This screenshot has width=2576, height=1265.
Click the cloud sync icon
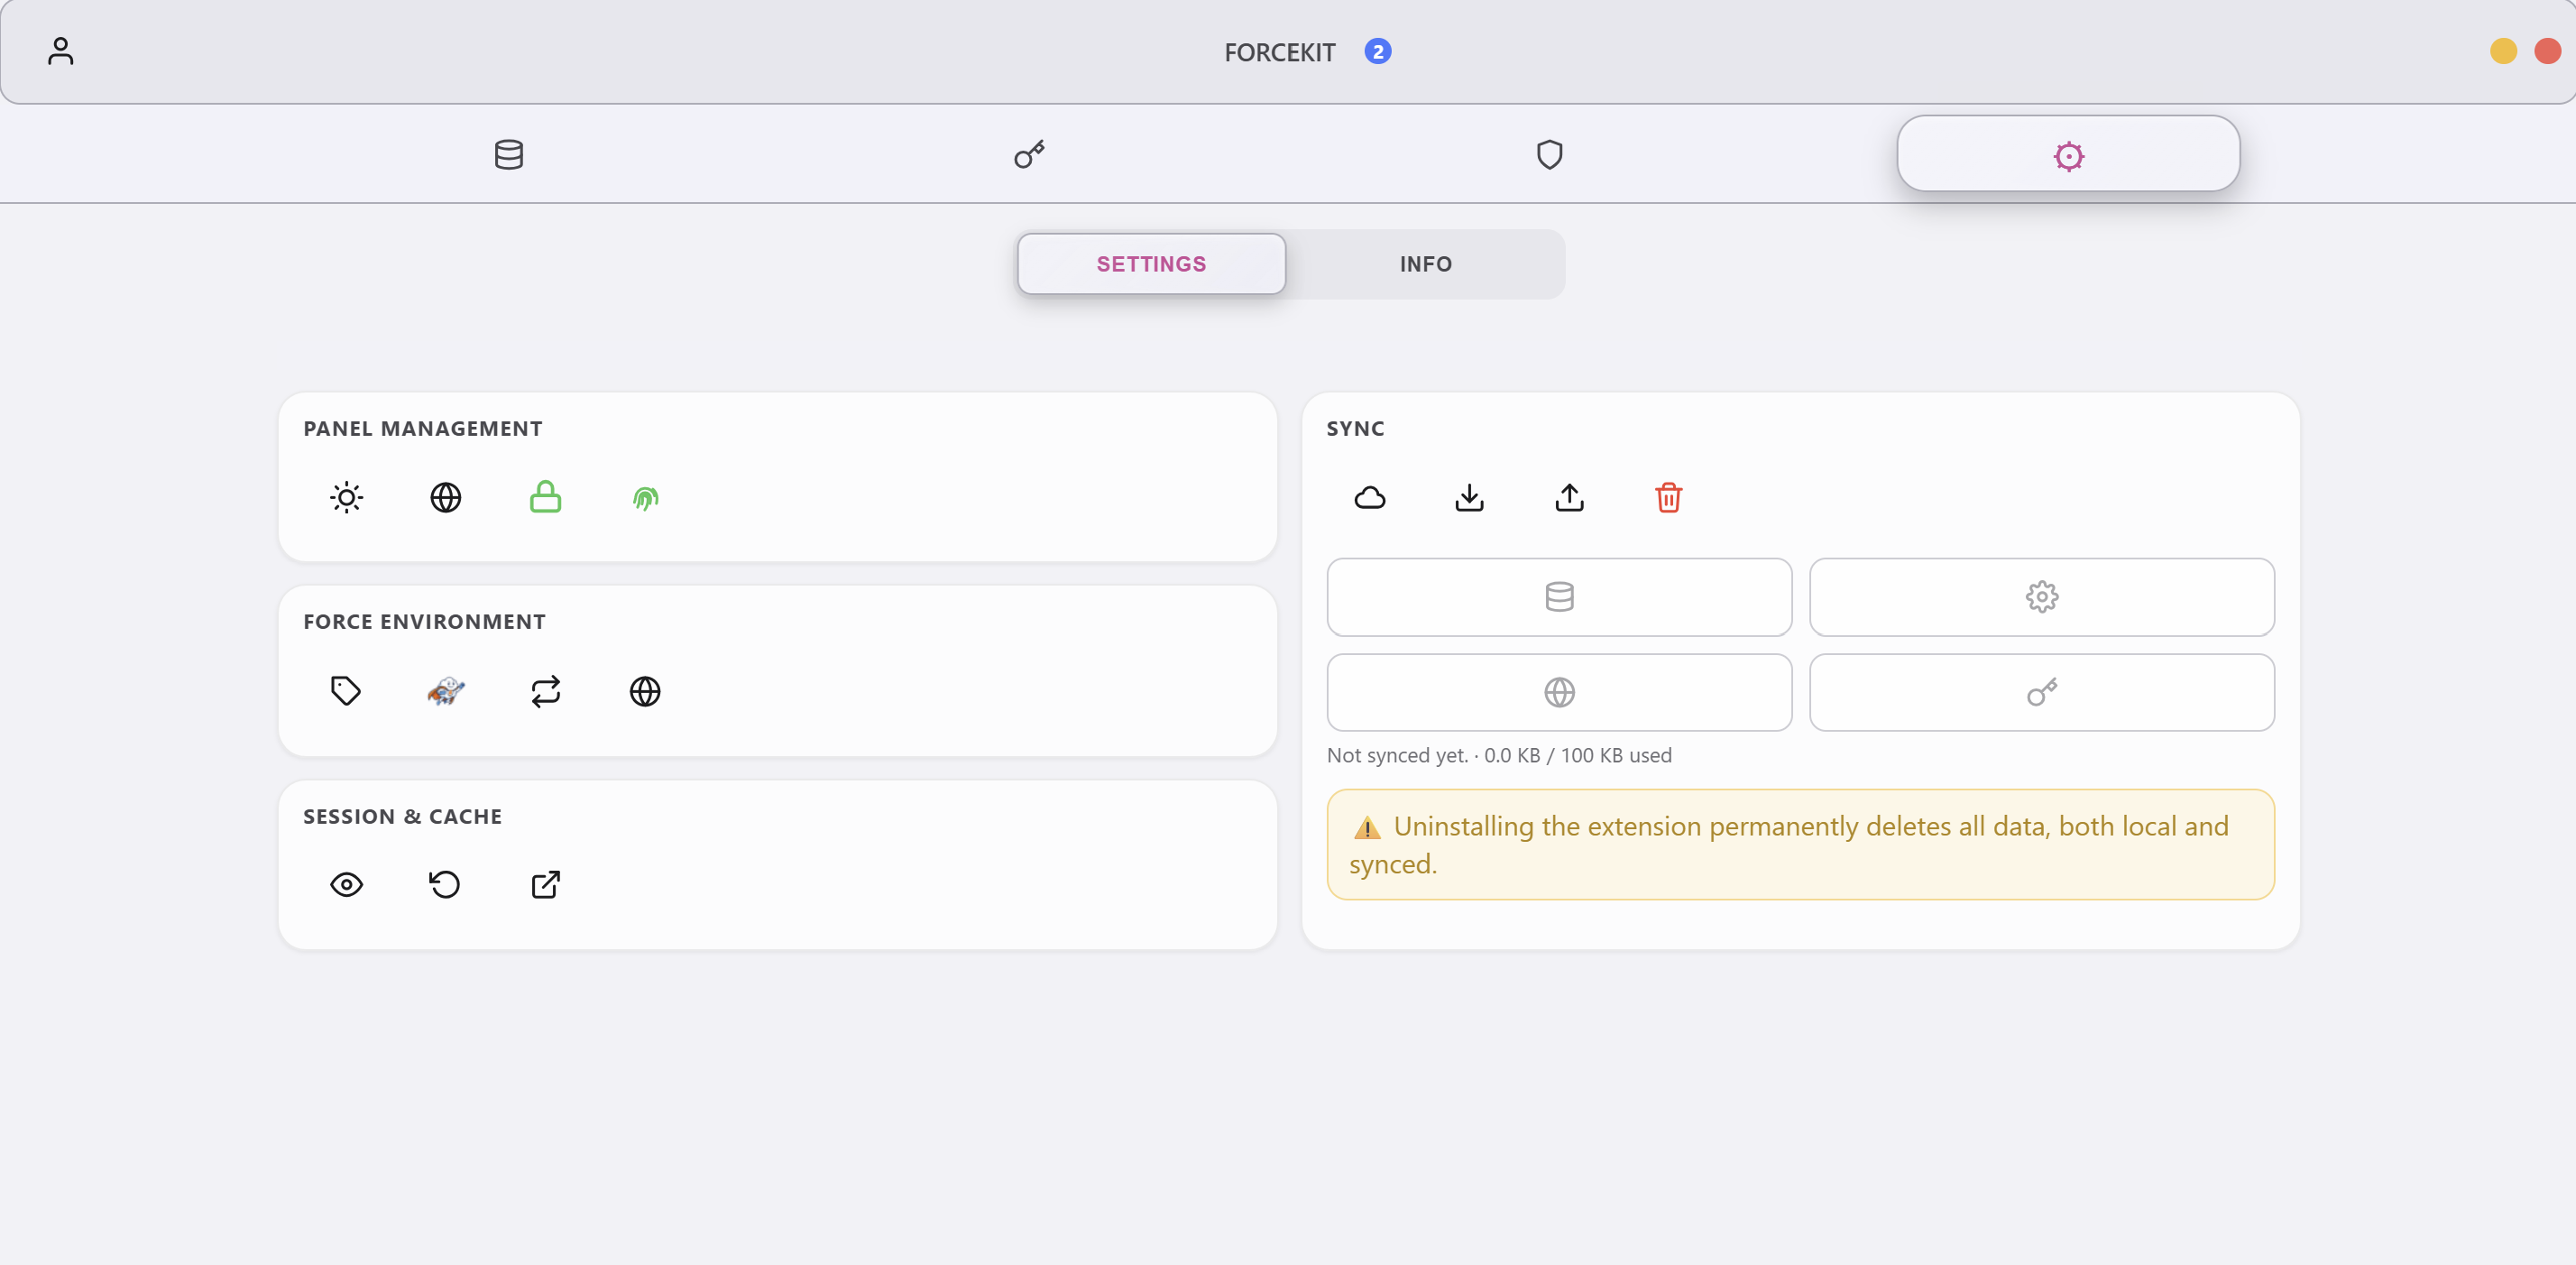1370,497
